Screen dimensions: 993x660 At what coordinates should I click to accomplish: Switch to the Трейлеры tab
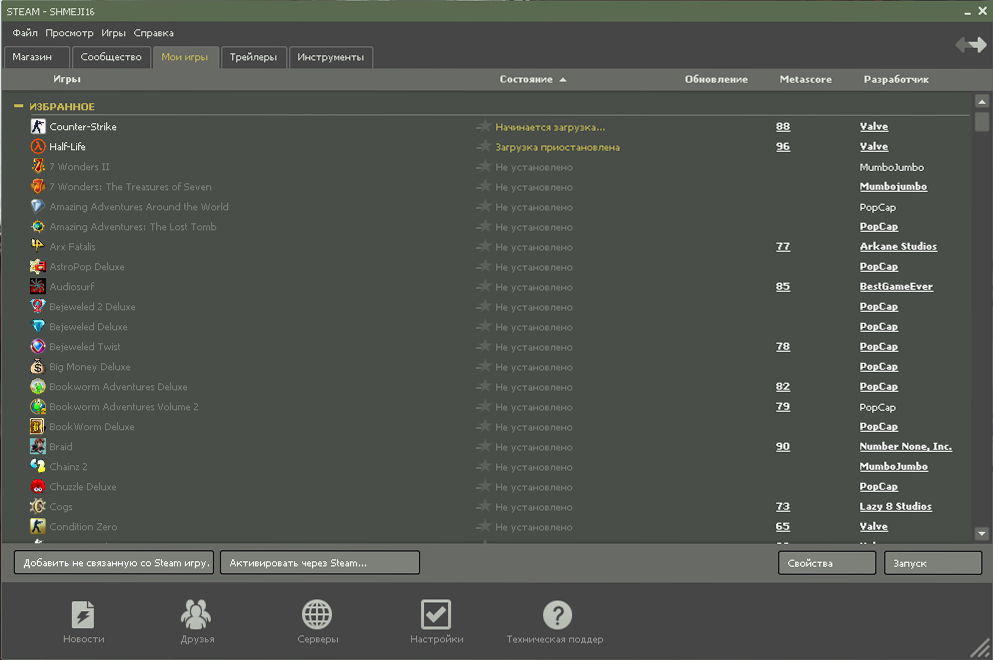(x=253, y=57)
